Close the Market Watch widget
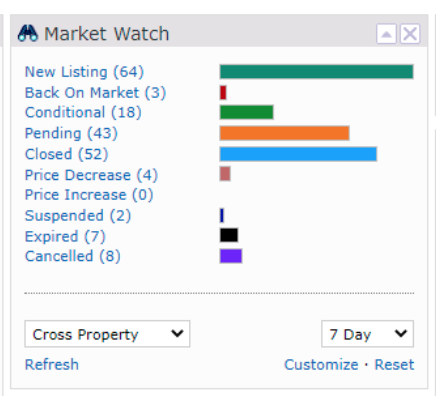Viewport: 436px width, 396px height. [x=410, y=34]
